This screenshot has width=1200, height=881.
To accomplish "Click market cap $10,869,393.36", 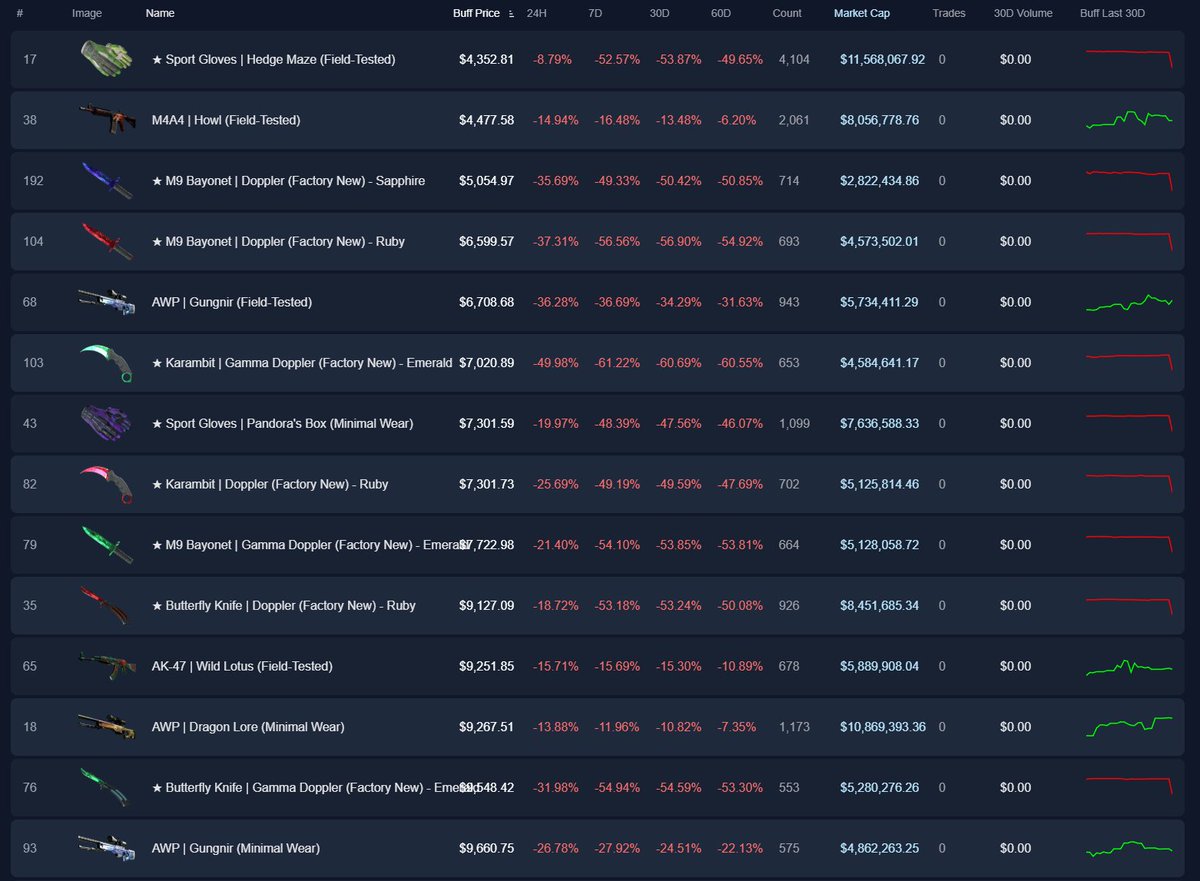I will point(883,727).
